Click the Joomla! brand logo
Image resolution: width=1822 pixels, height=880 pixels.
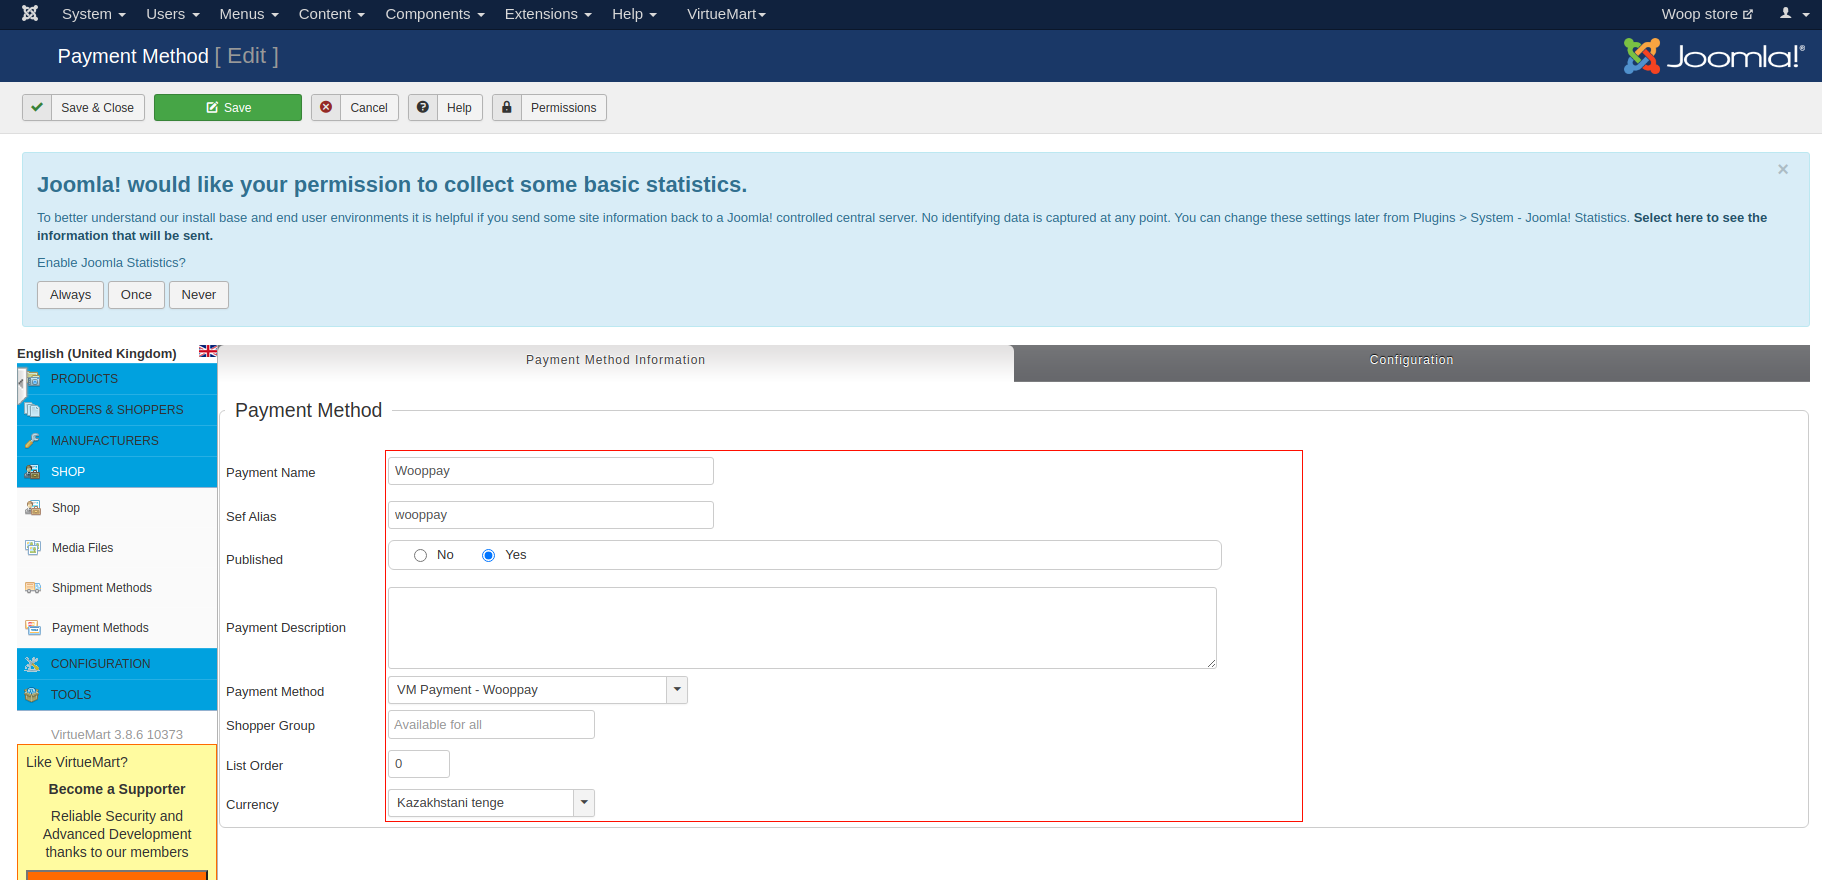1714,56
